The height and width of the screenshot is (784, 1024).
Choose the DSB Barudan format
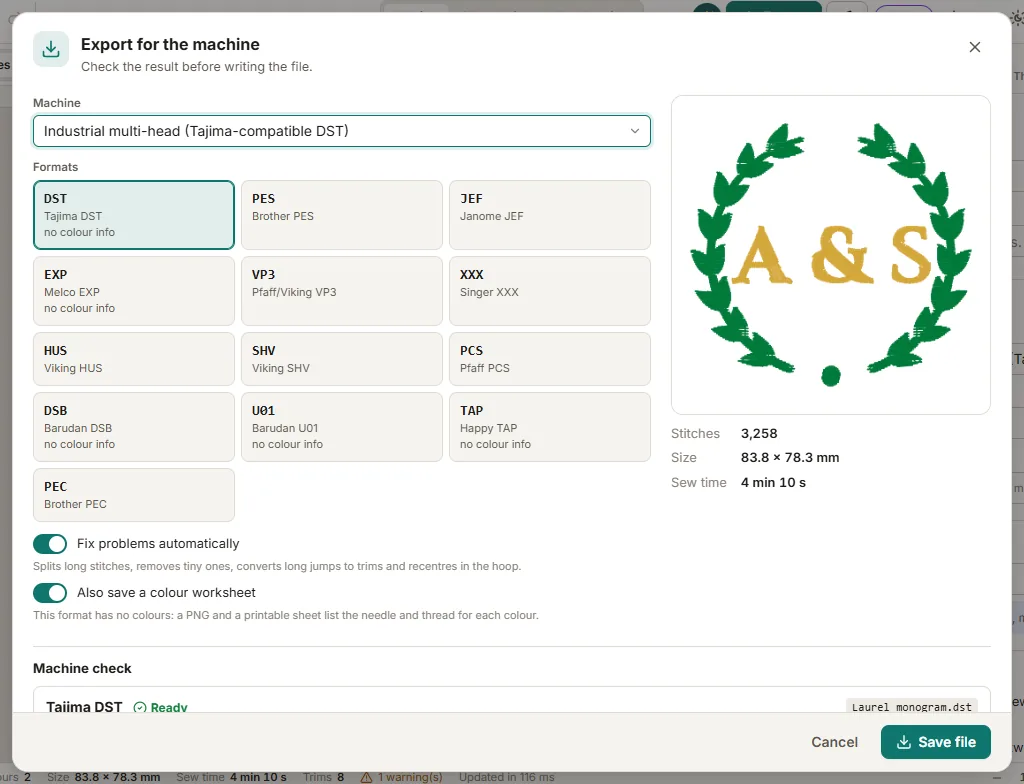pos(134,427)
